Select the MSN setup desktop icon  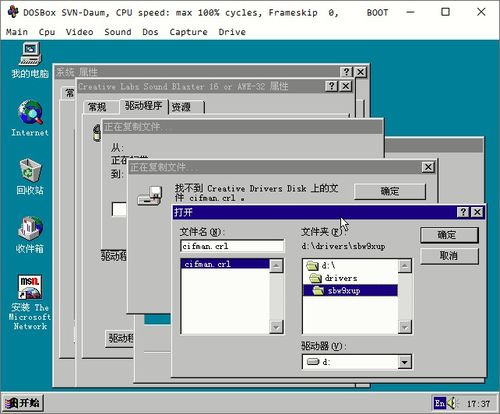(30, 302)
